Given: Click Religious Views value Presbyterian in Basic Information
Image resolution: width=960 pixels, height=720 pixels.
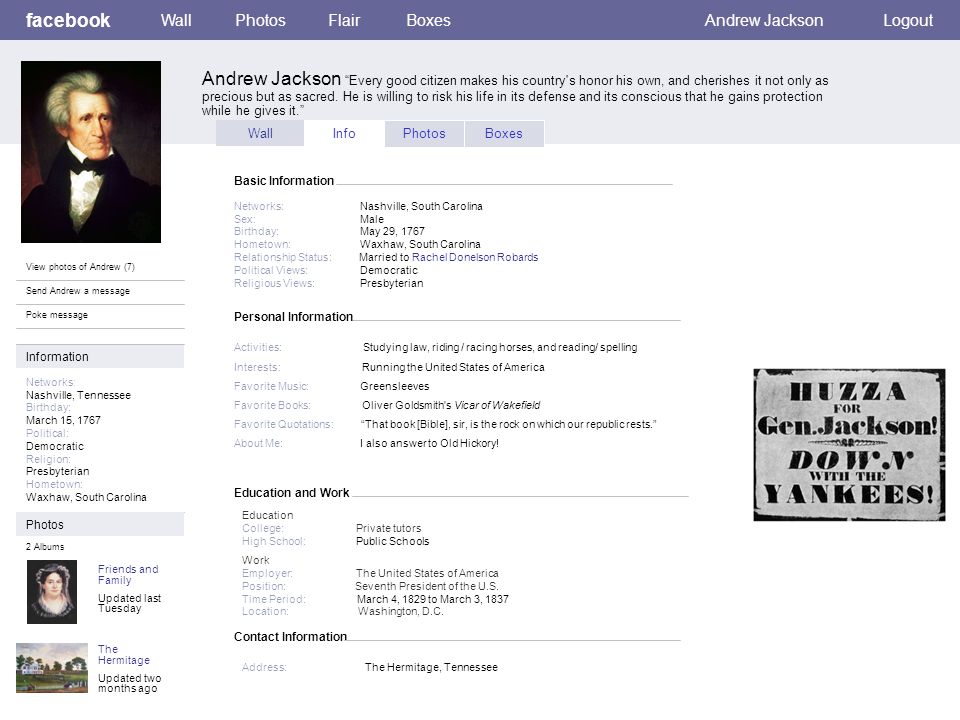Looking at the screenshot, I should 391,283.
